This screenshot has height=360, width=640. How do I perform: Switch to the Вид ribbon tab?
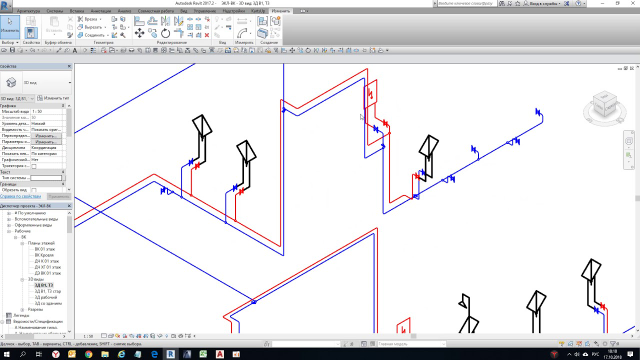(x=184, y=11)
